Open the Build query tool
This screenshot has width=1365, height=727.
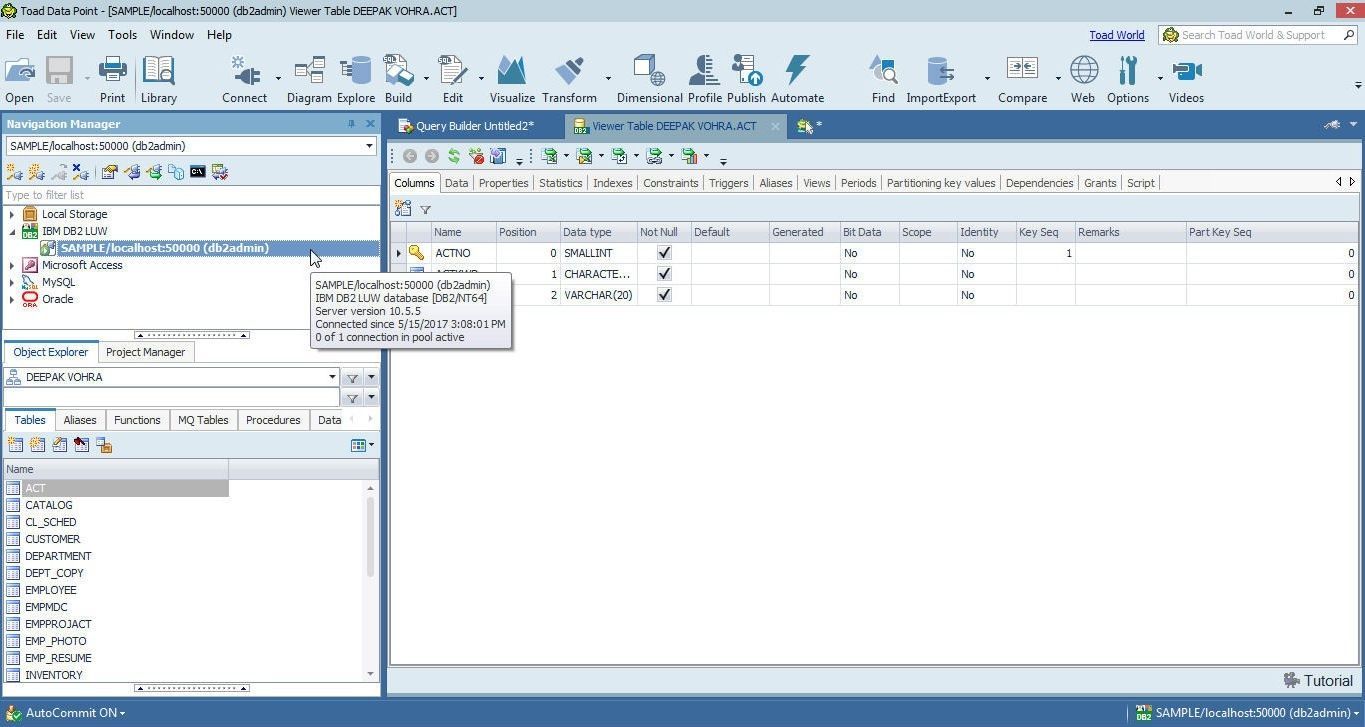pos(398,79)
